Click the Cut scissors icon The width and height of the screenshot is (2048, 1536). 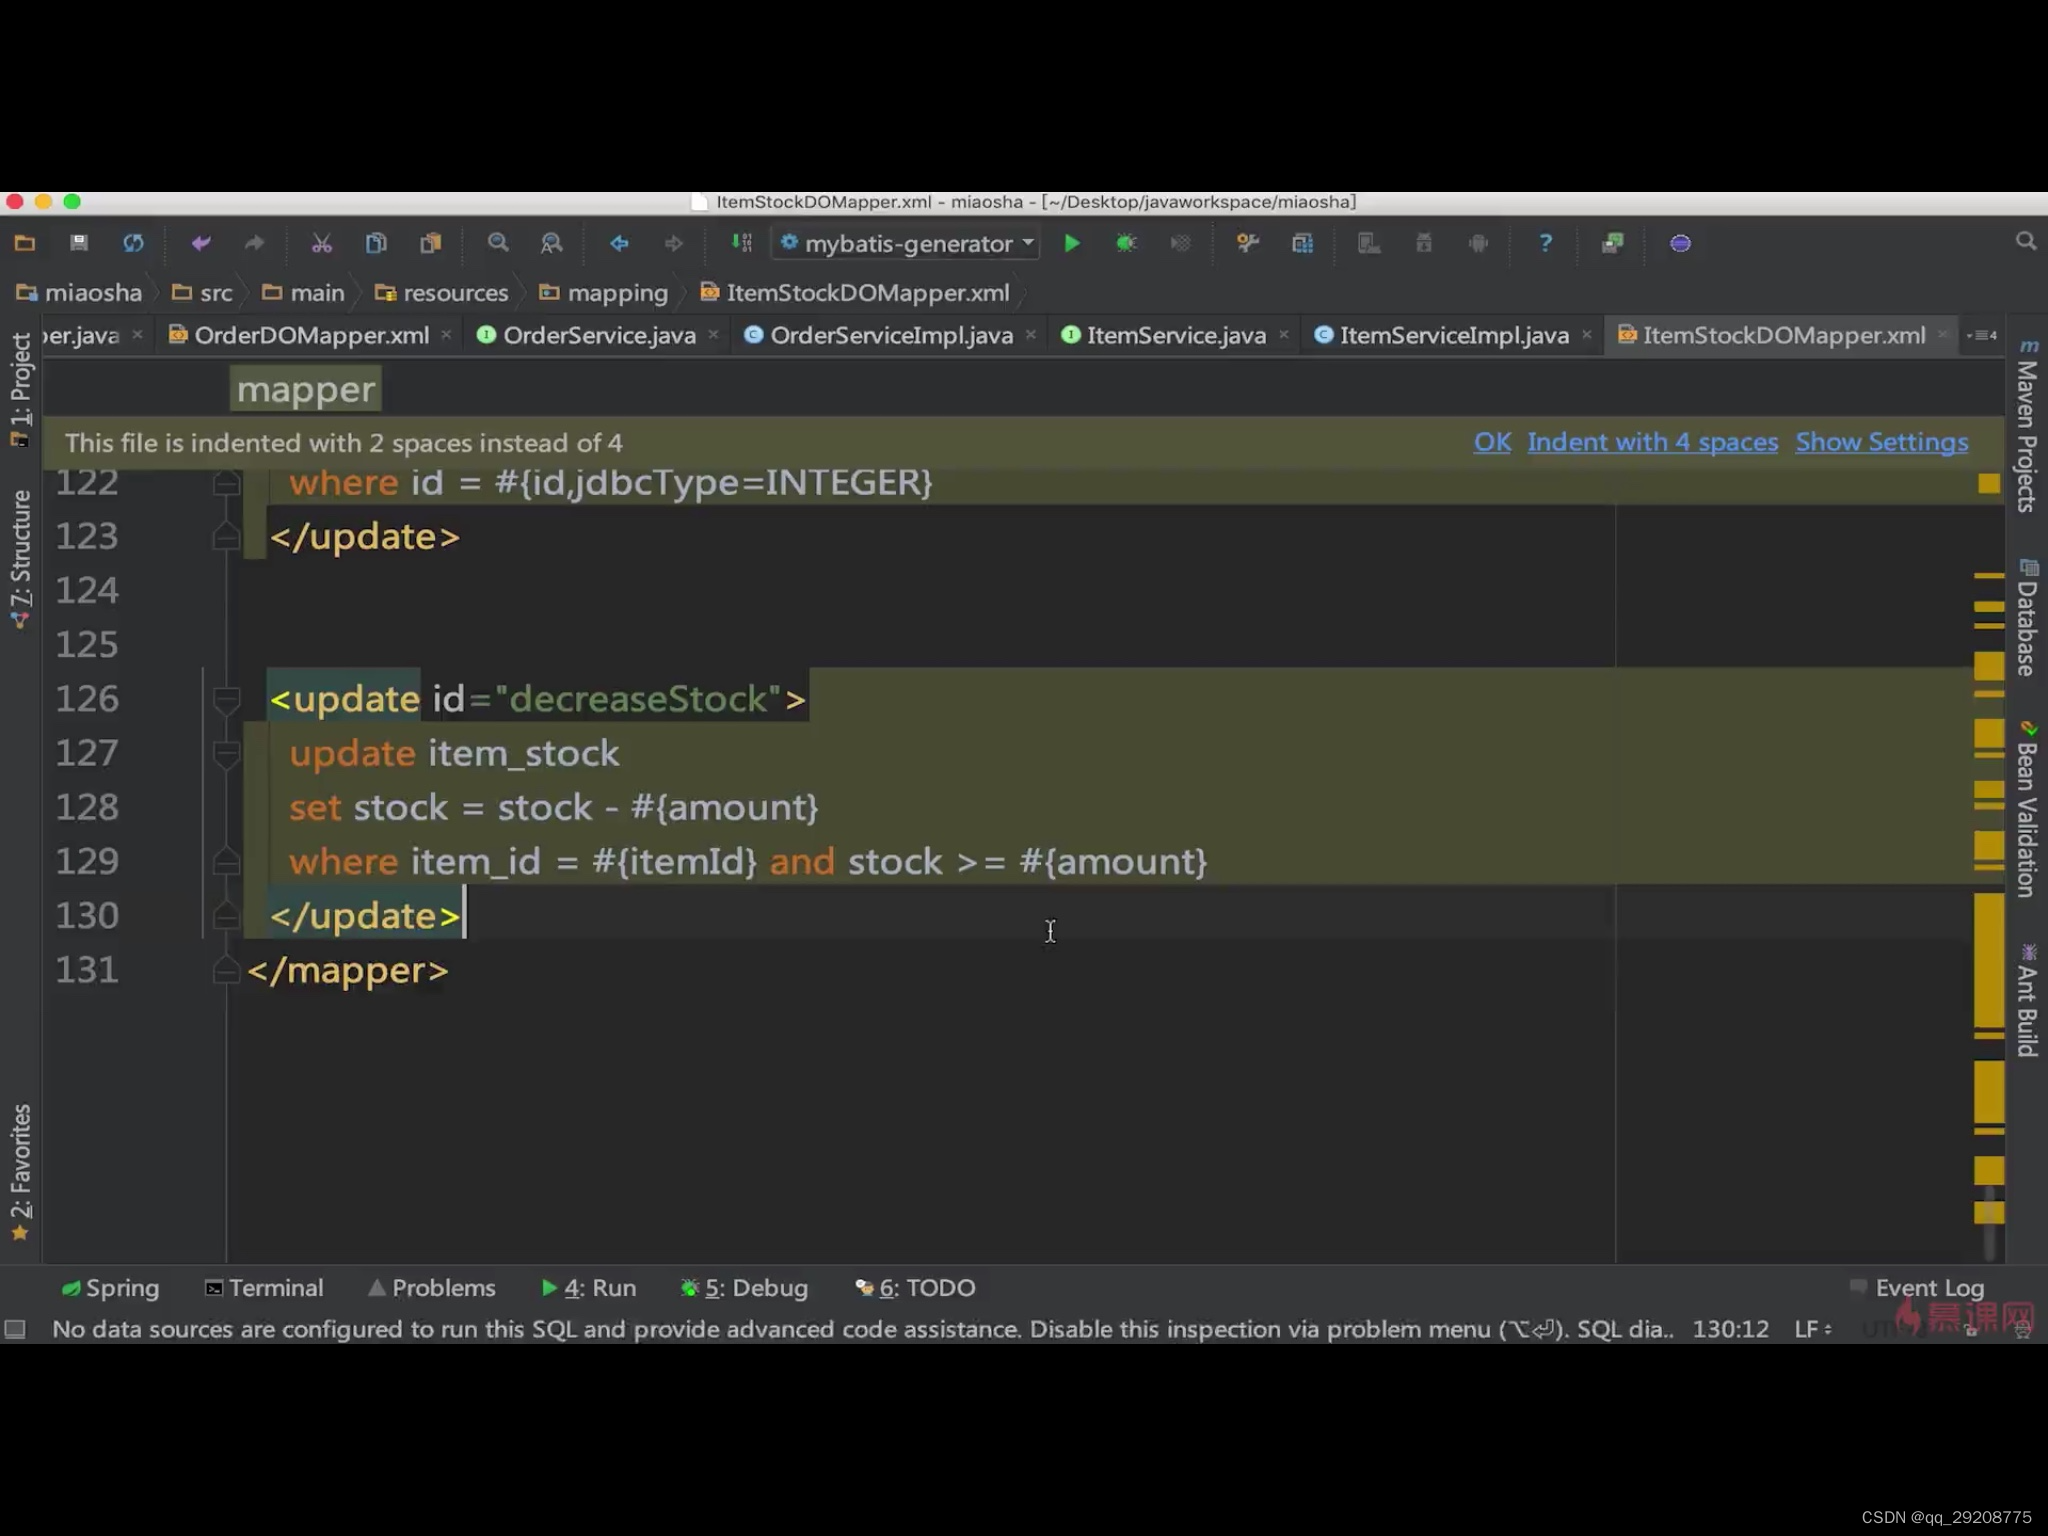(x=321, y=243)
